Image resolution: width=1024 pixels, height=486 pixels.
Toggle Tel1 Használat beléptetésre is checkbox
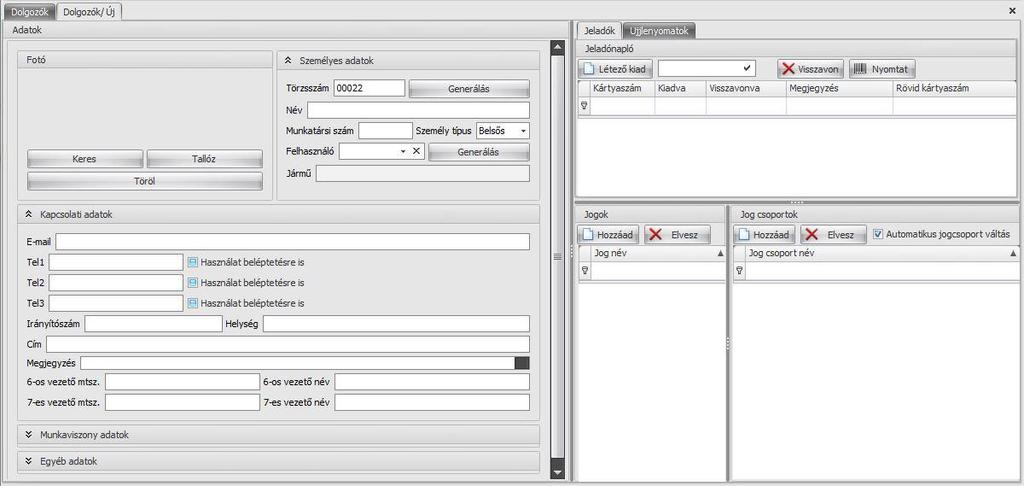(193, 262)
